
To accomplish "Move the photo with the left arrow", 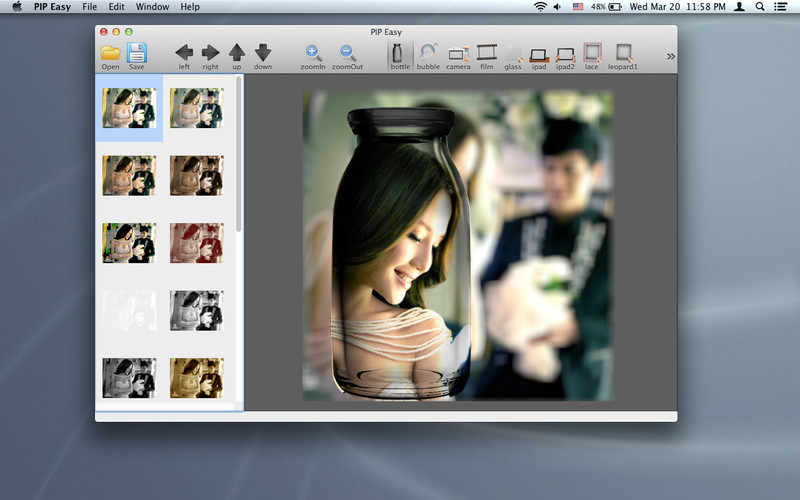I will click(x=184, y=56).
